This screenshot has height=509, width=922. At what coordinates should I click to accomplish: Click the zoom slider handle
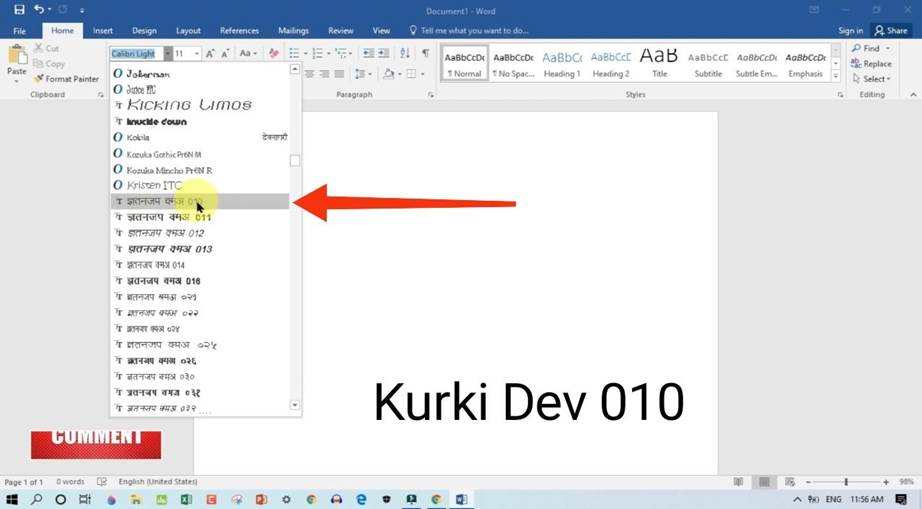[846, 482]
